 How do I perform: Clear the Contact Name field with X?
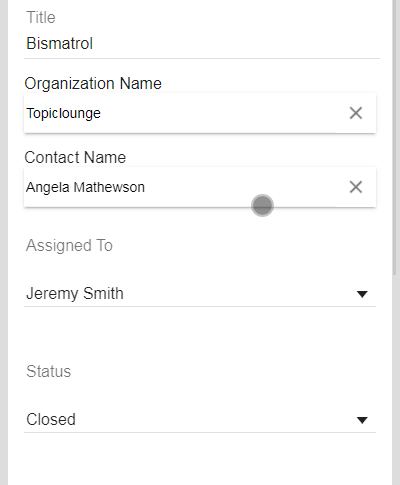[356, 187]
